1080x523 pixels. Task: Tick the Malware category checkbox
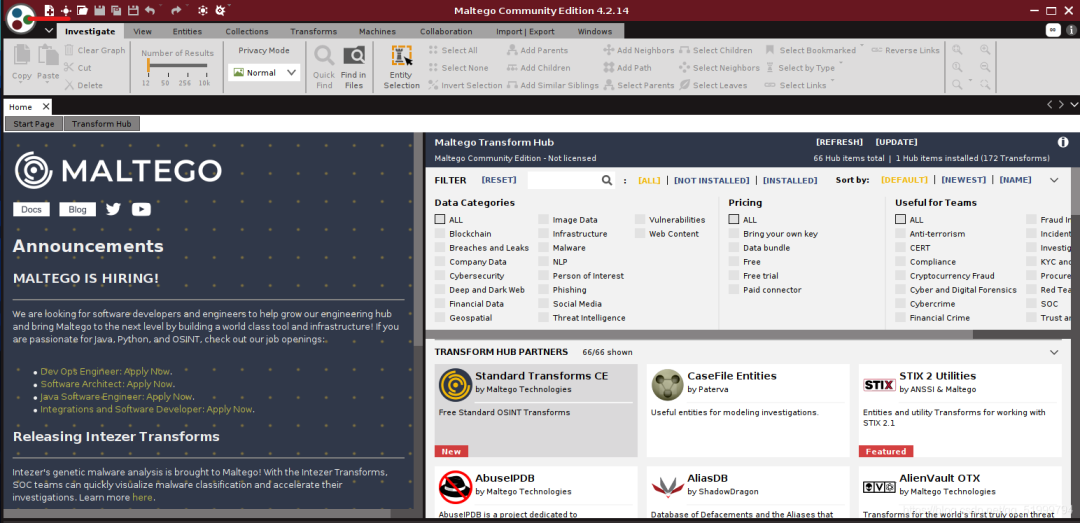[543, 248]
